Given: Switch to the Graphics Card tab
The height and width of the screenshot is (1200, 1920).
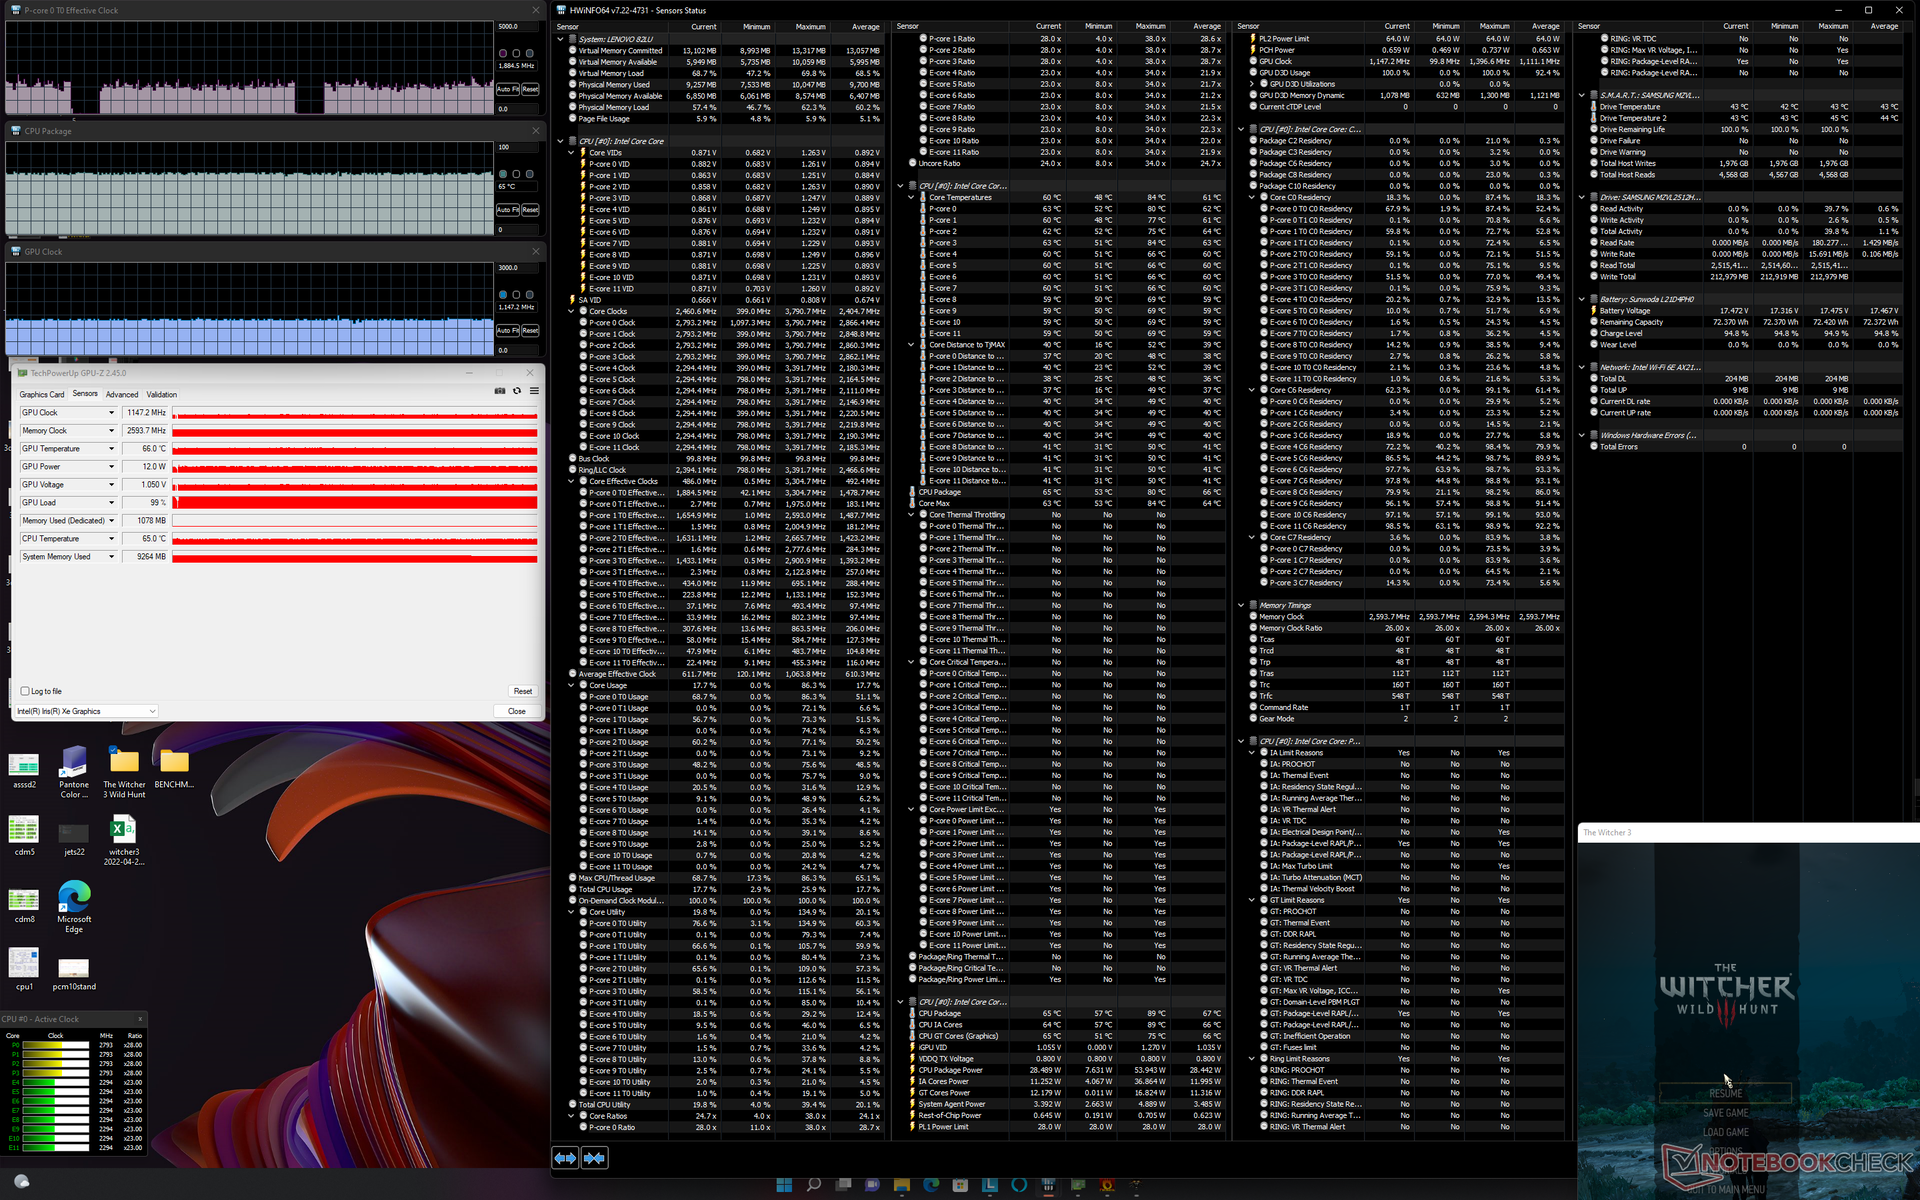Looking at the screenshot, I should (x=42, y=394).
